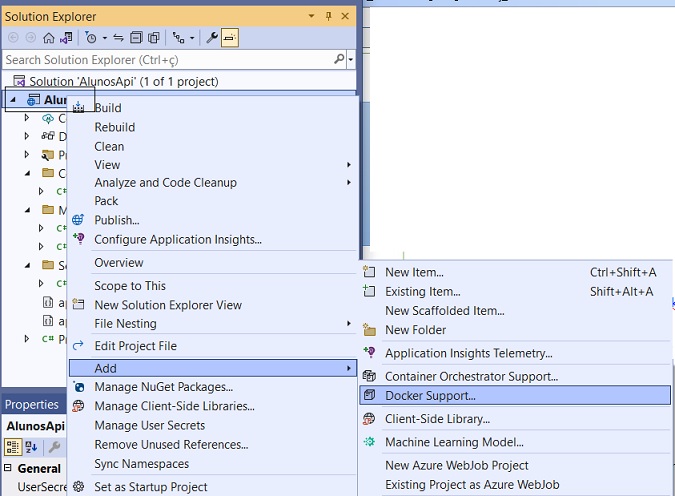
Task: Click Switch Views icon in Solution Explorer toolbar
Action: 66,38
